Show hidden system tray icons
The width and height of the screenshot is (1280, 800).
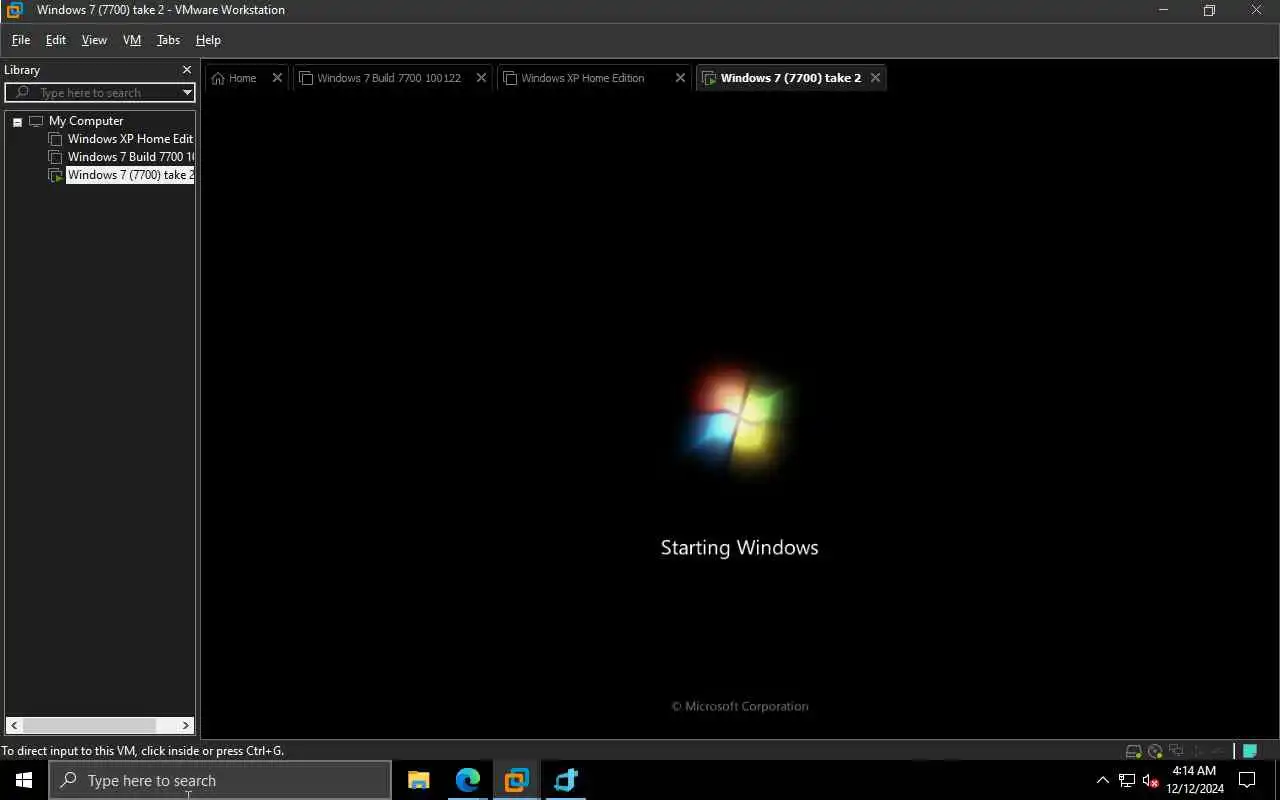point(1103,780)
